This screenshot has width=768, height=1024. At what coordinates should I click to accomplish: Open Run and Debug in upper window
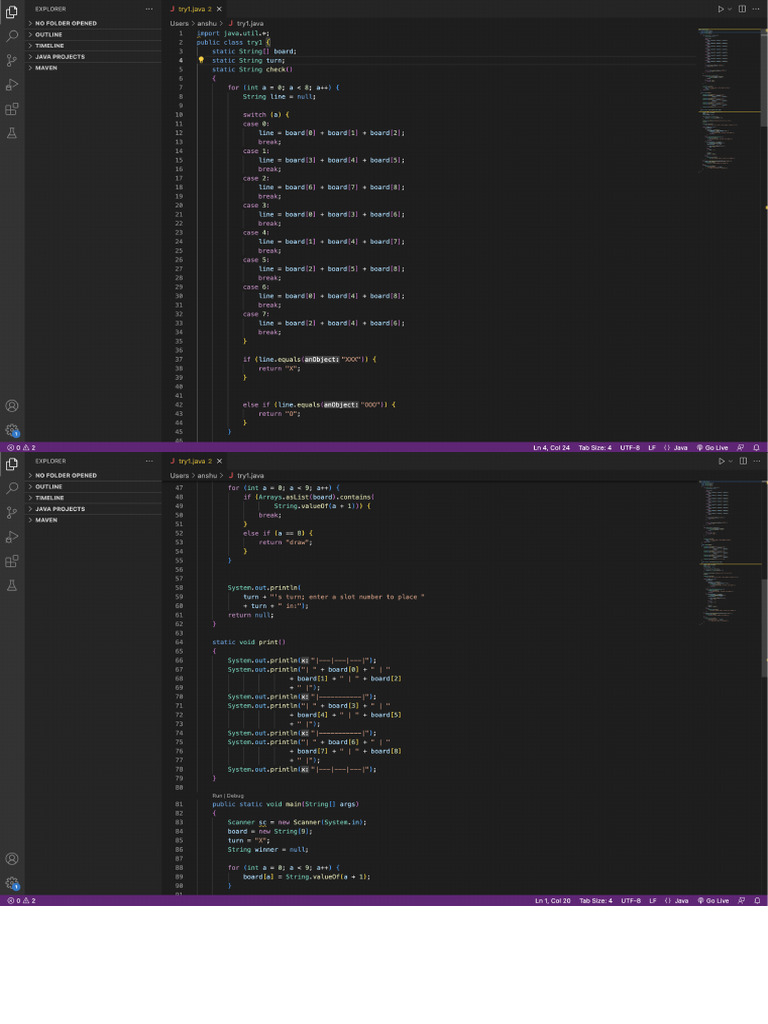[x=12, y=85]
